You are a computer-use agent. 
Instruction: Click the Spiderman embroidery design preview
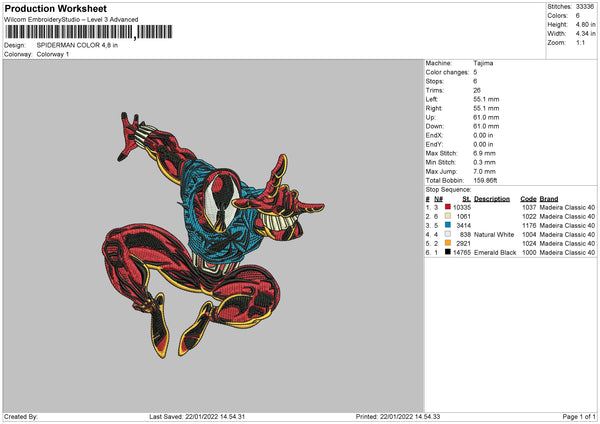coord(213,235)
